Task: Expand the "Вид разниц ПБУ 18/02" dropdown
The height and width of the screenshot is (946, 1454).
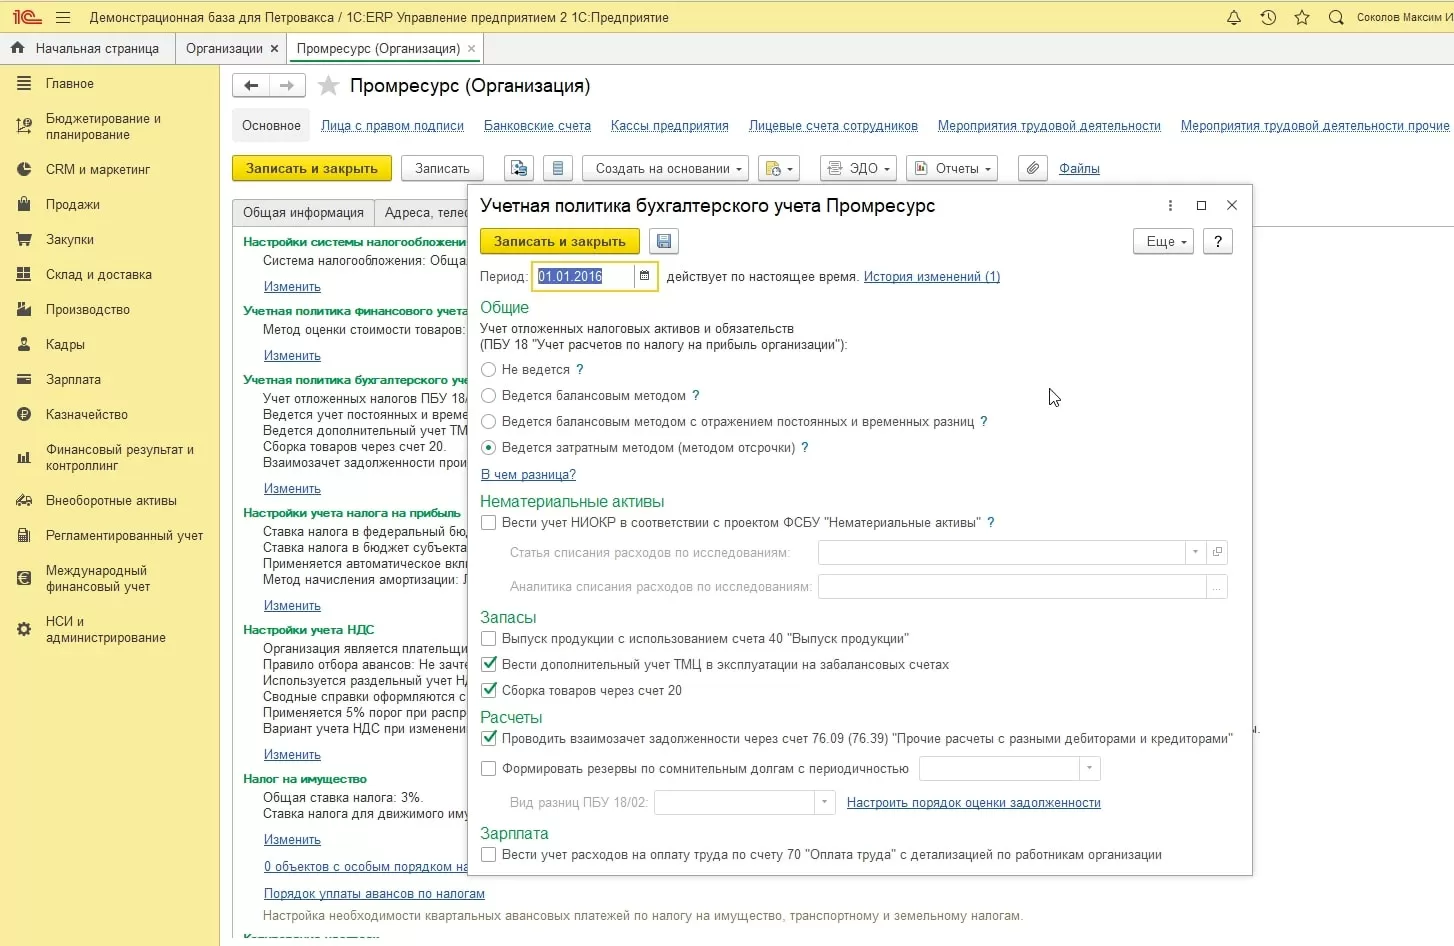Action: [x=825, y=802]
